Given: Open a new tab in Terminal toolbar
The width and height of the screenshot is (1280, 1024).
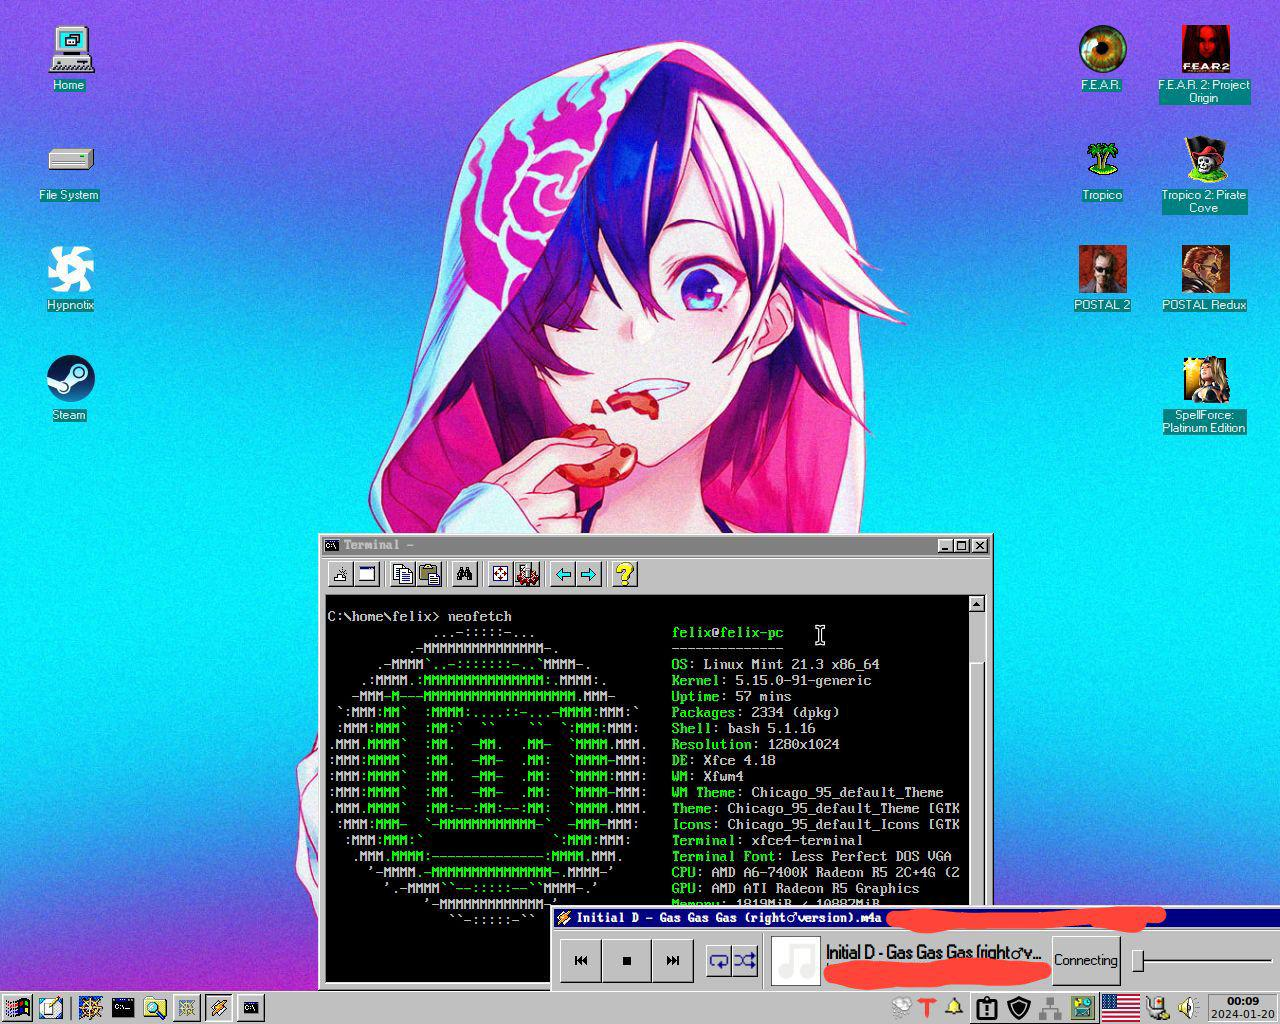Looking at the screenshot, I should click(x=341, y=574).
